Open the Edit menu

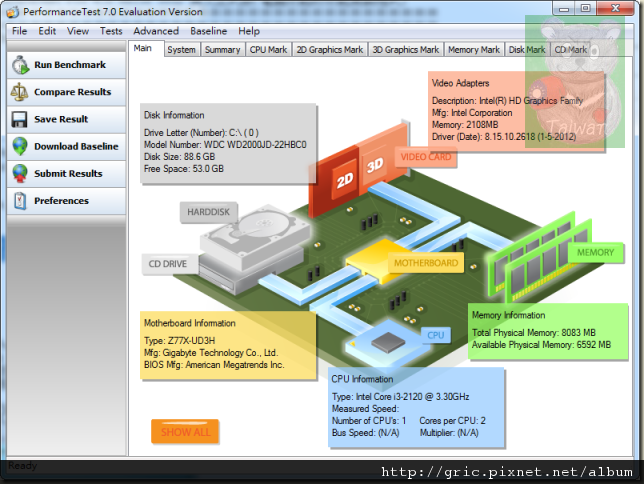pos(47,31)
